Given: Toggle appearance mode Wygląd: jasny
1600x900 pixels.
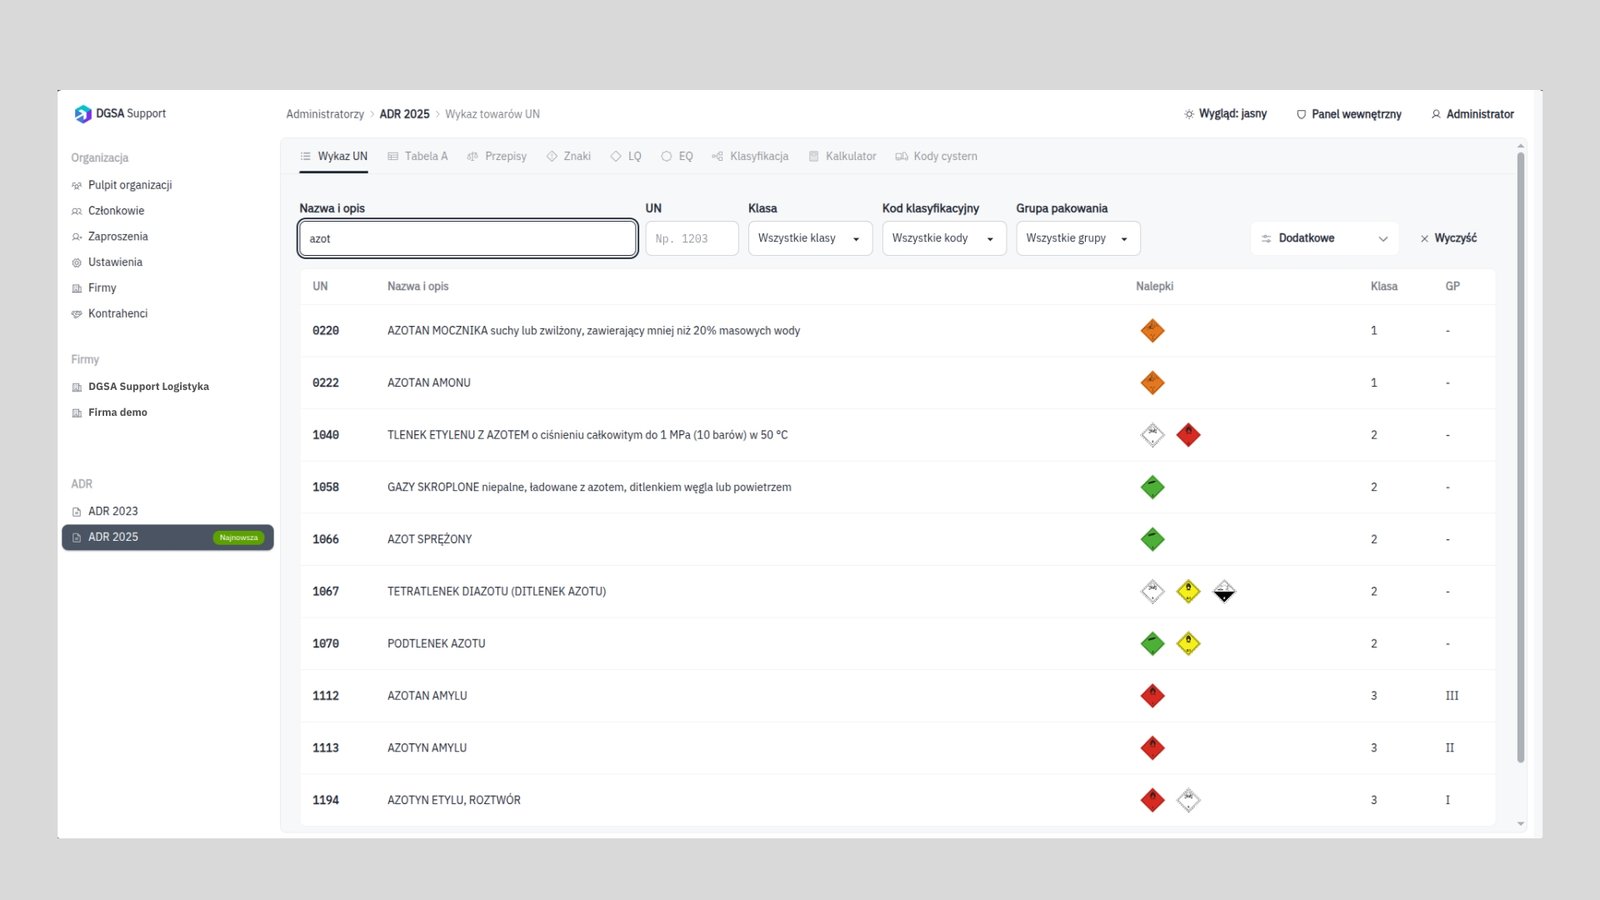Looking at the screenshot, I should 1225,114.
